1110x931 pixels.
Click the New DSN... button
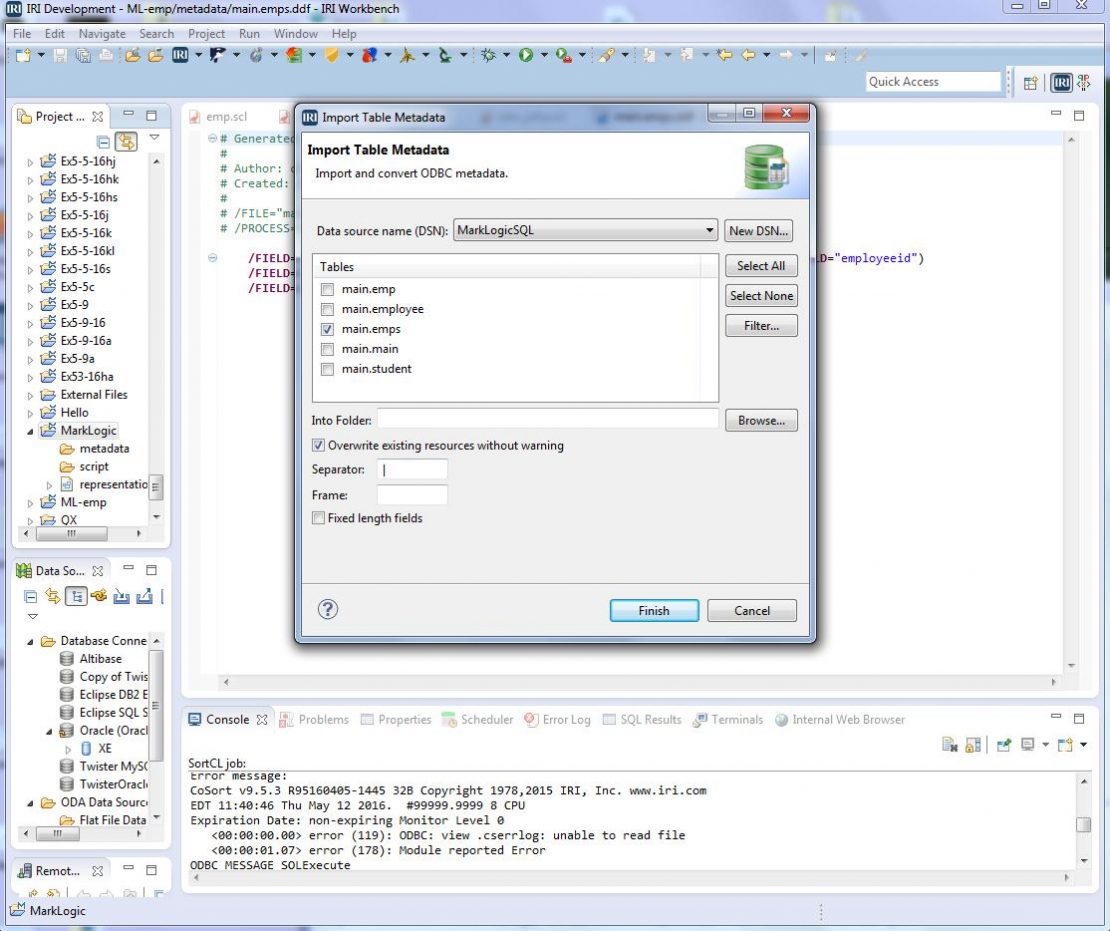tap(757, 231)
